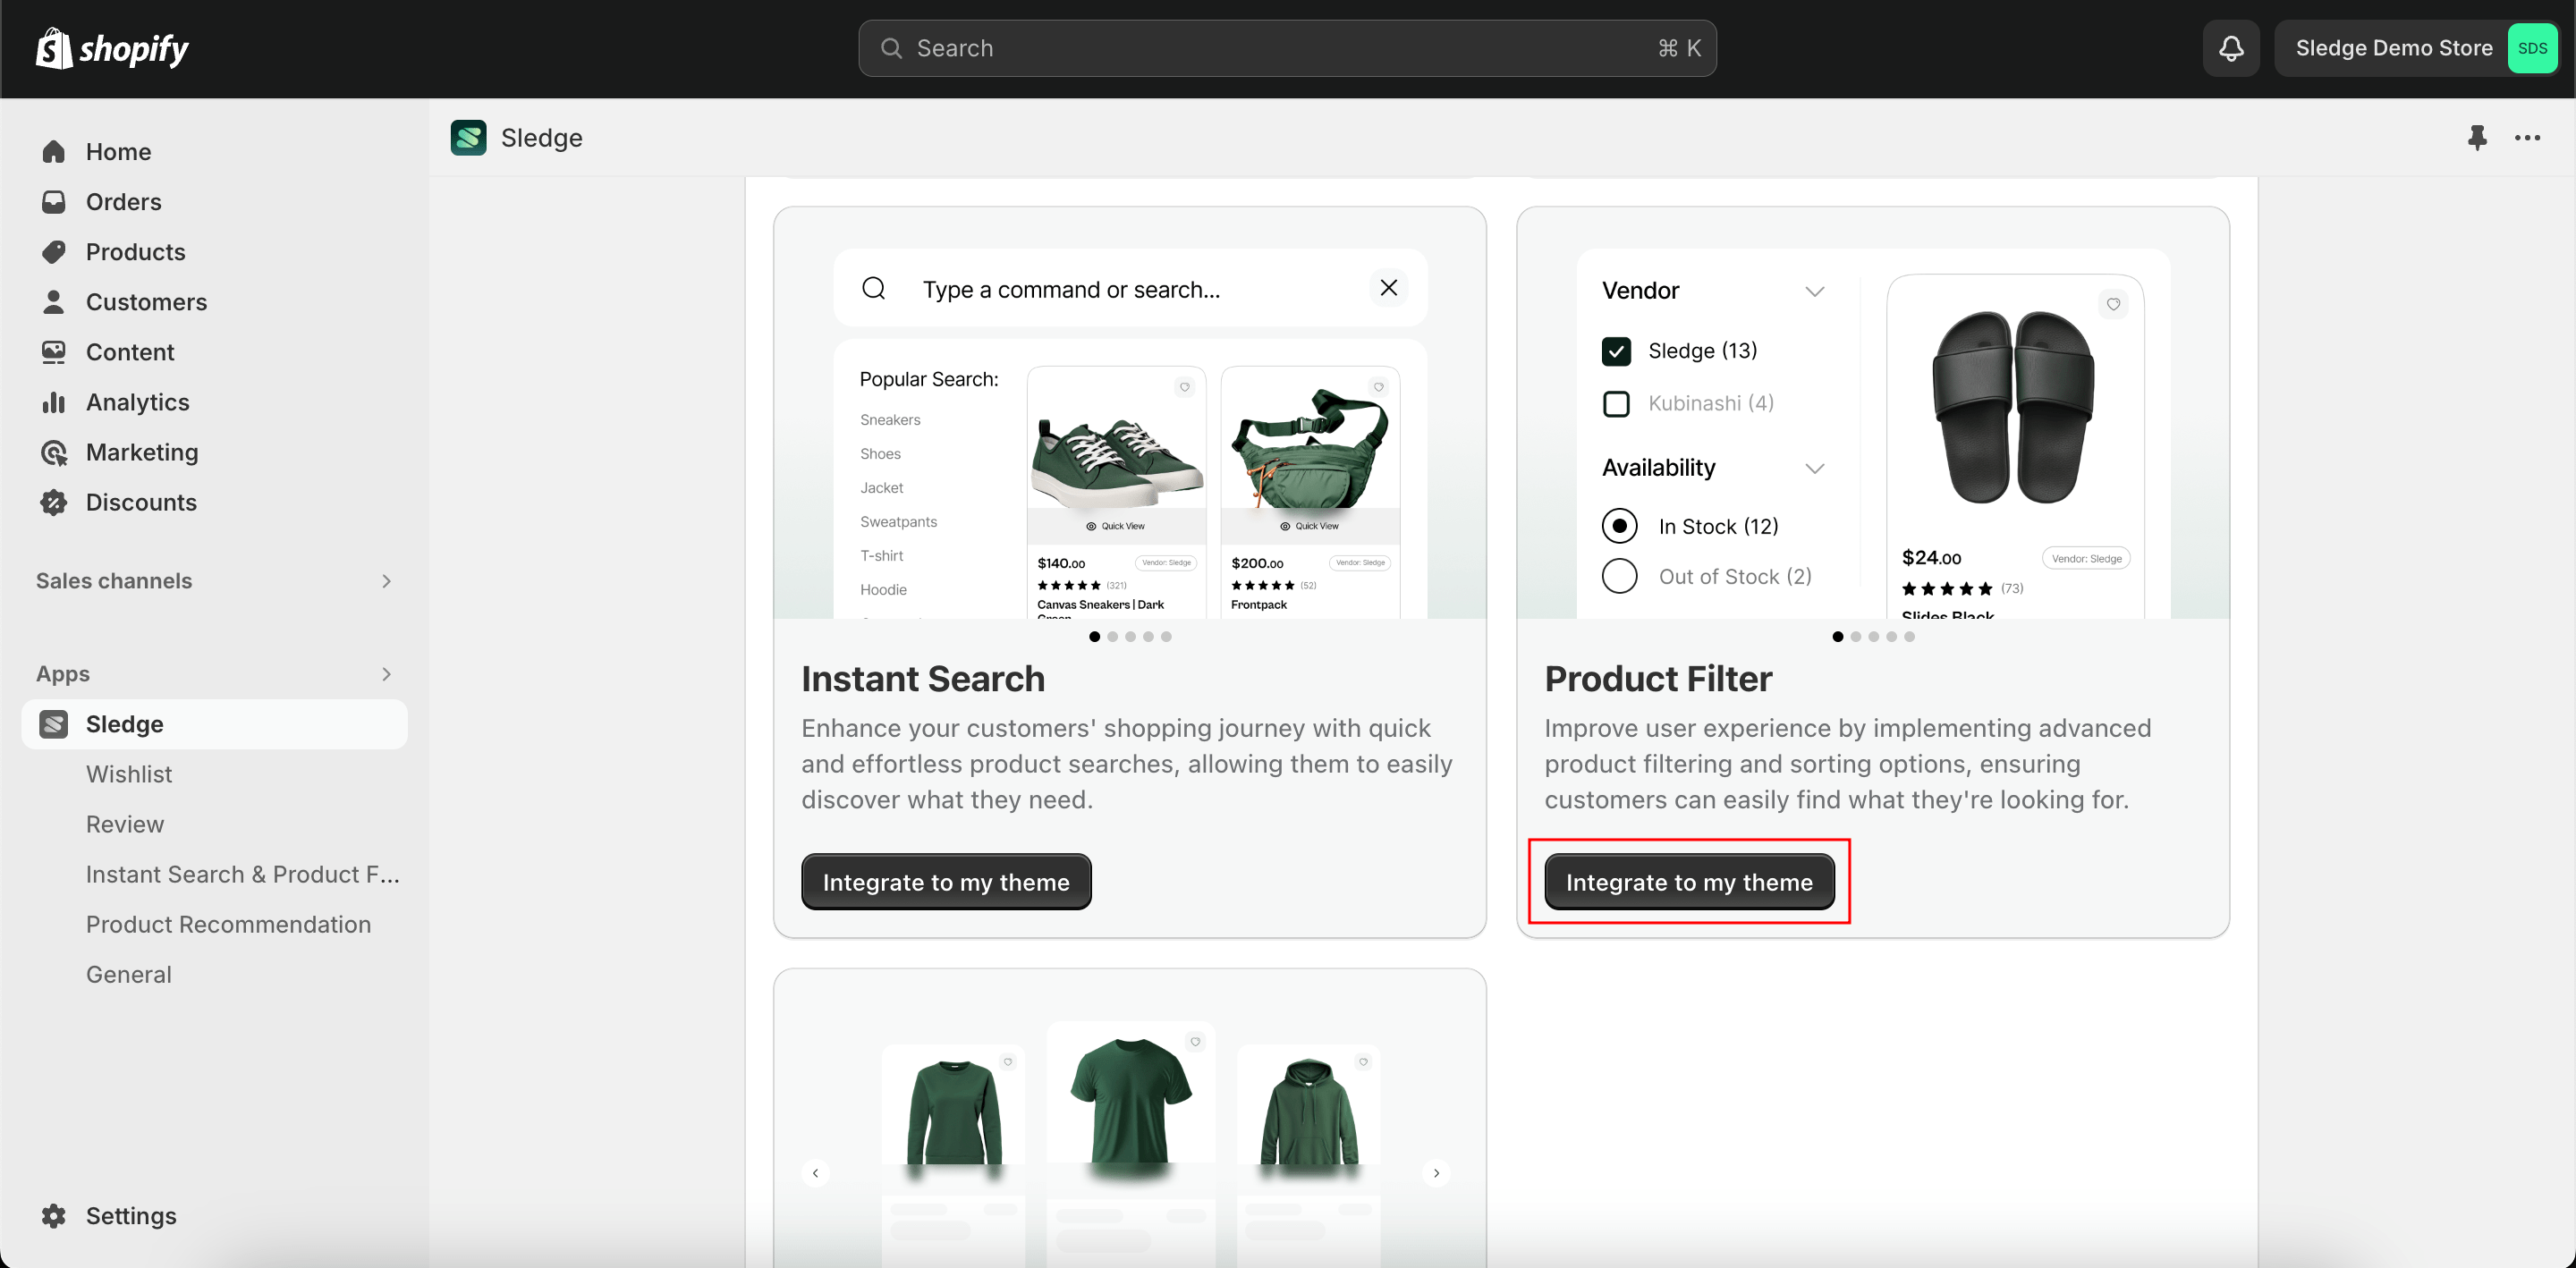
Task: Click the notifications bell icon
Action: (x=2231, y=48)
